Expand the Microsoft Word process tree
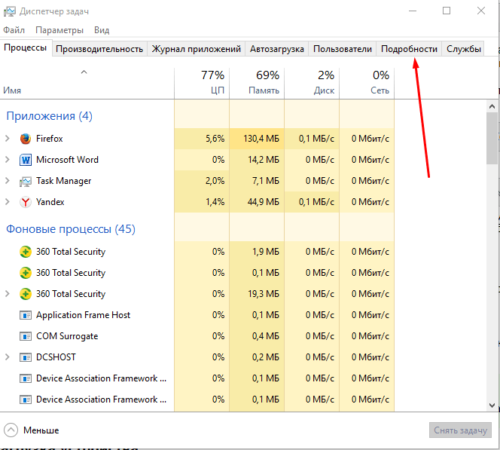Screen dimensions: 500x450 [7, 160]
